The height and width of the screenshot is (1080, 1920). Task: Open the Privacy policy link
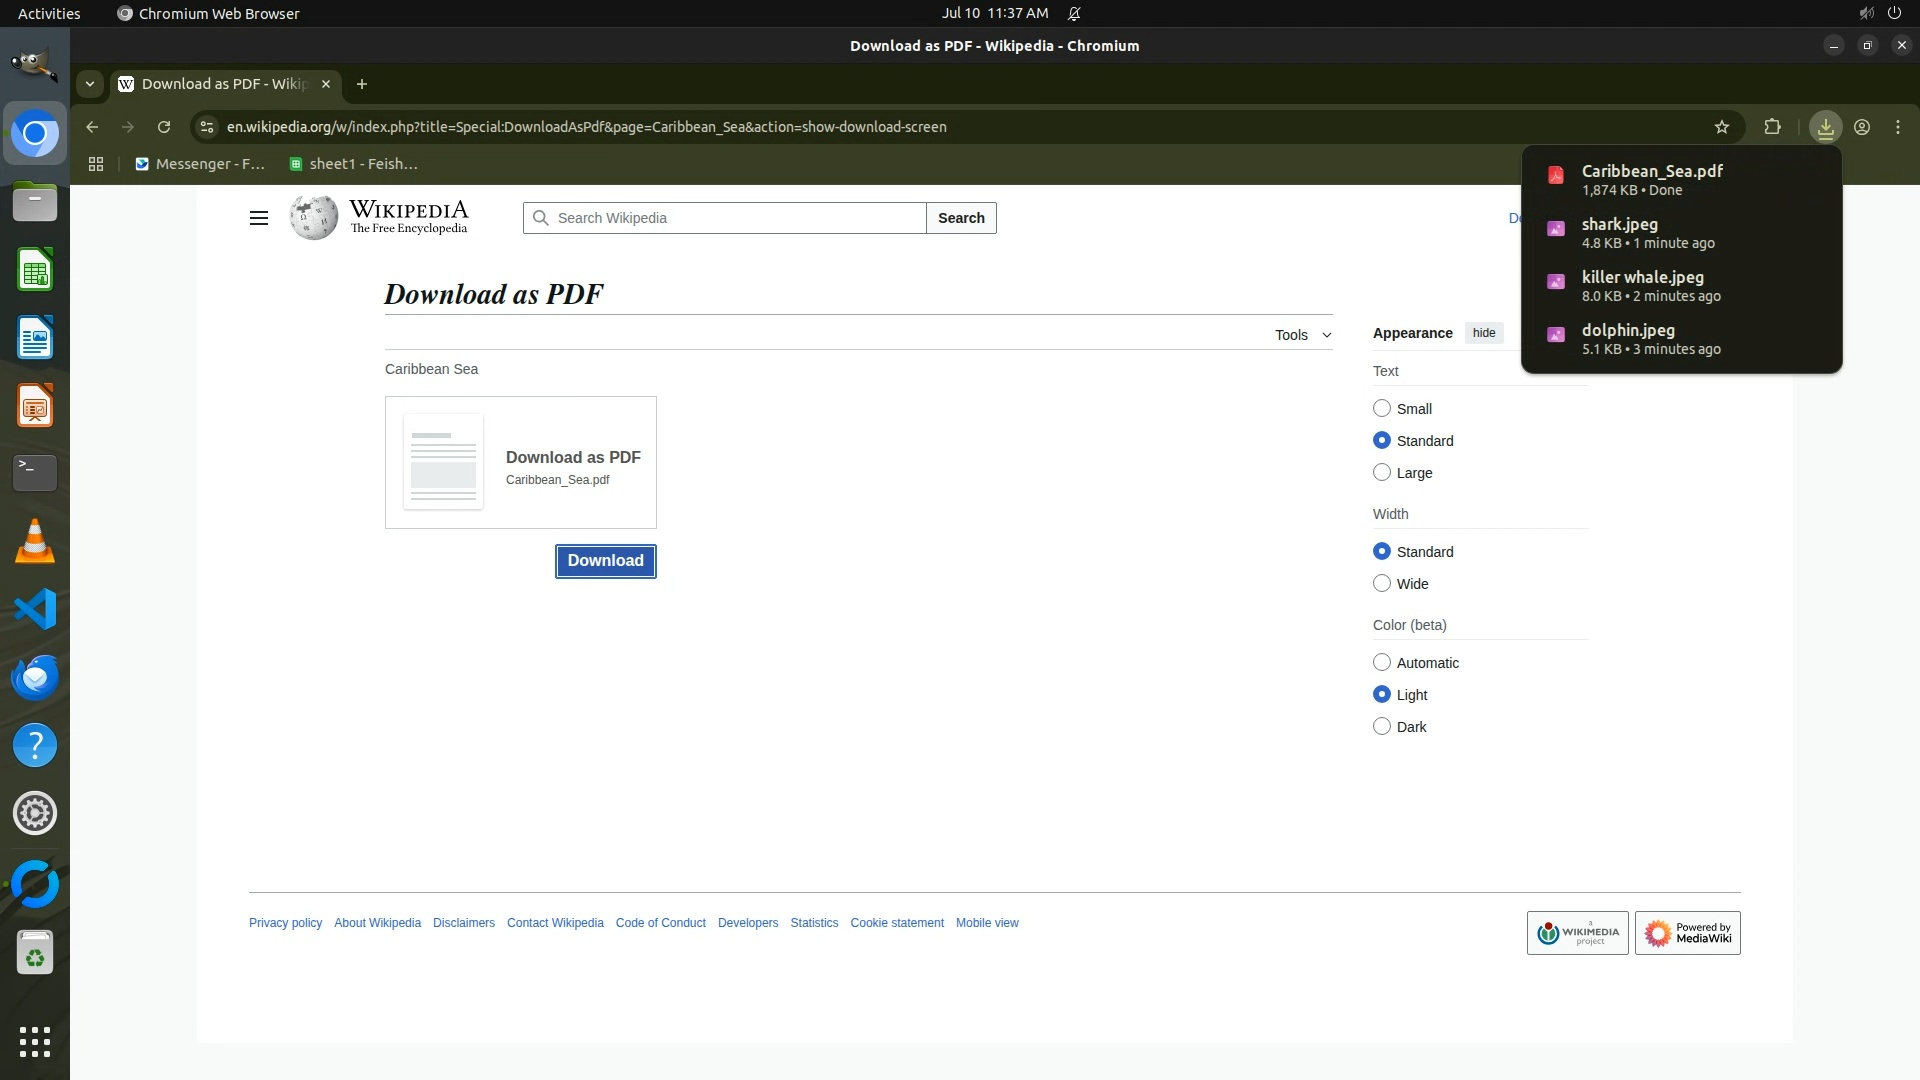(x=285, y=923)
